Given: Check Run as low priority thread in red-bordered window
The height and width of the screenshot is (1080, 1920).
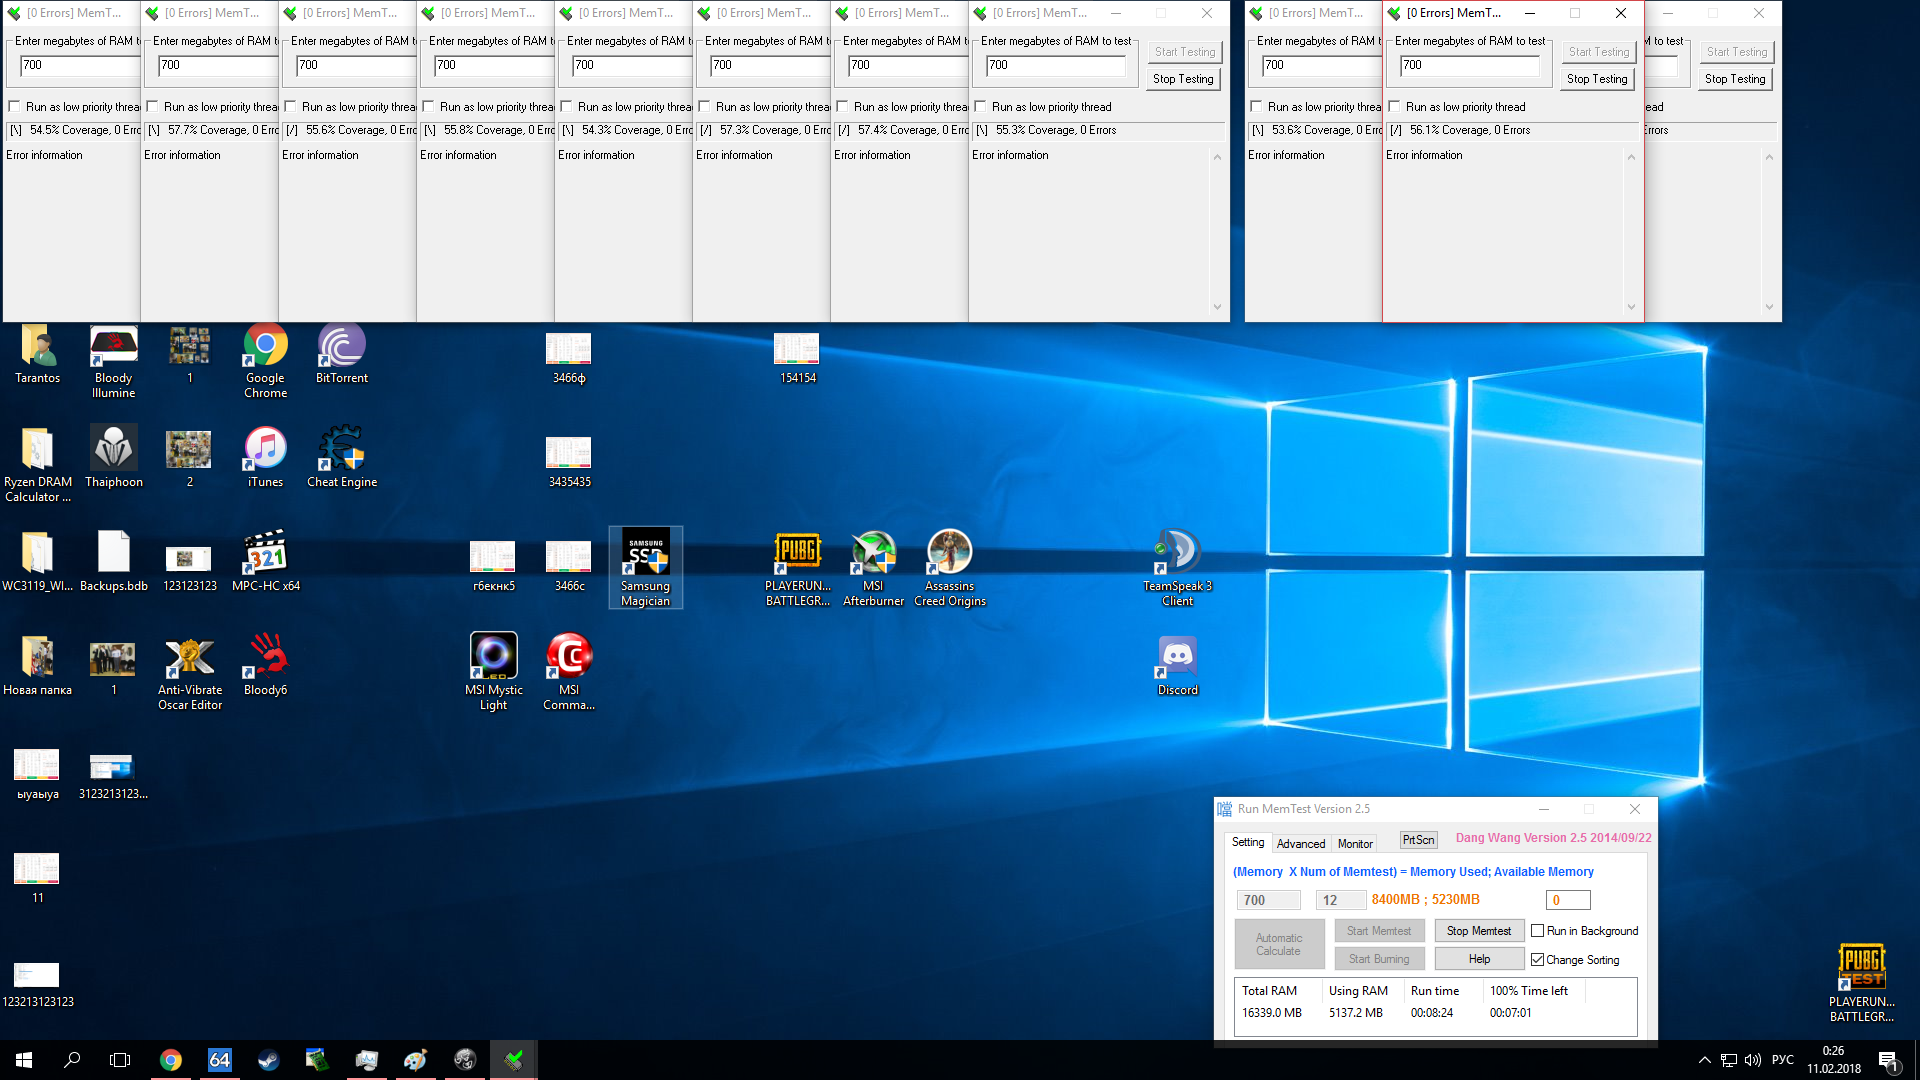Looking at the screenshot, I should 1394,107.
